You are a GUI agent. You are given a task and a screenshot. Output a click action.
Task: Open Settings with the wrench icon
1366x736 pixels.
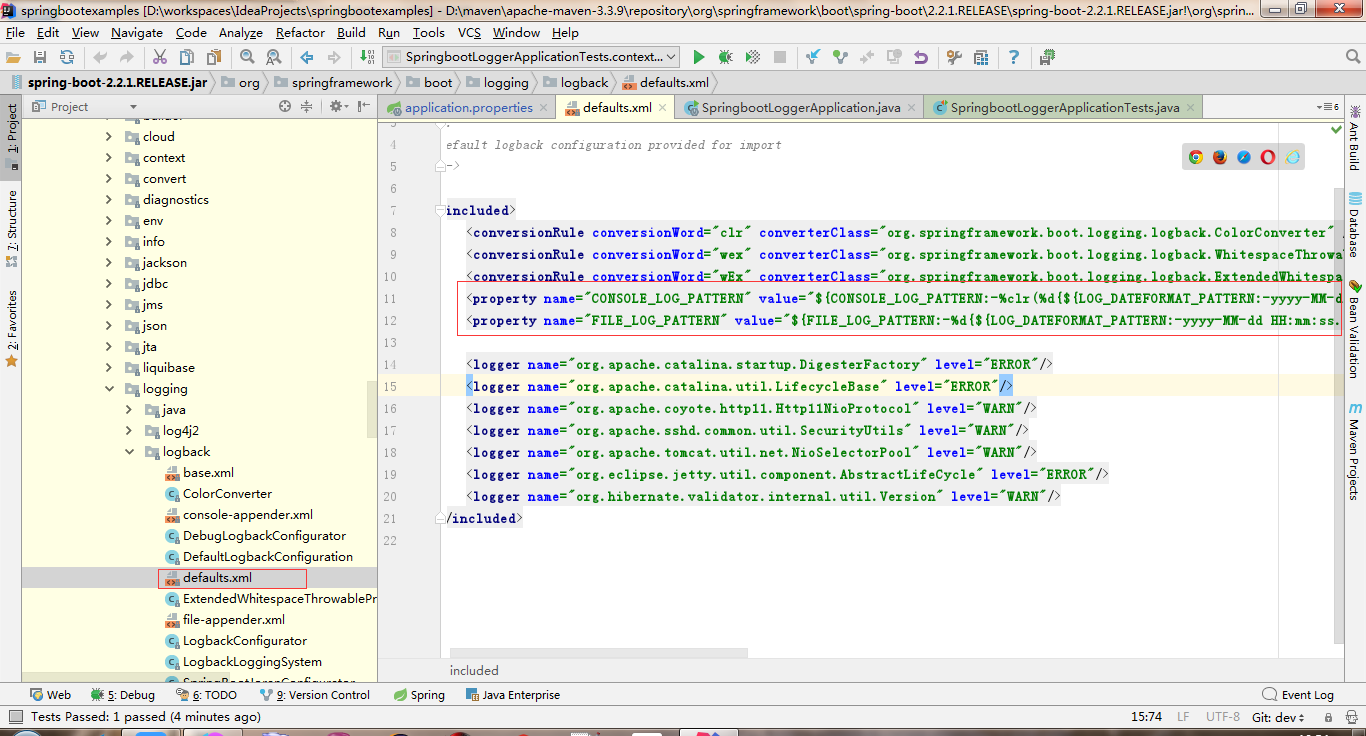[954, 57]
